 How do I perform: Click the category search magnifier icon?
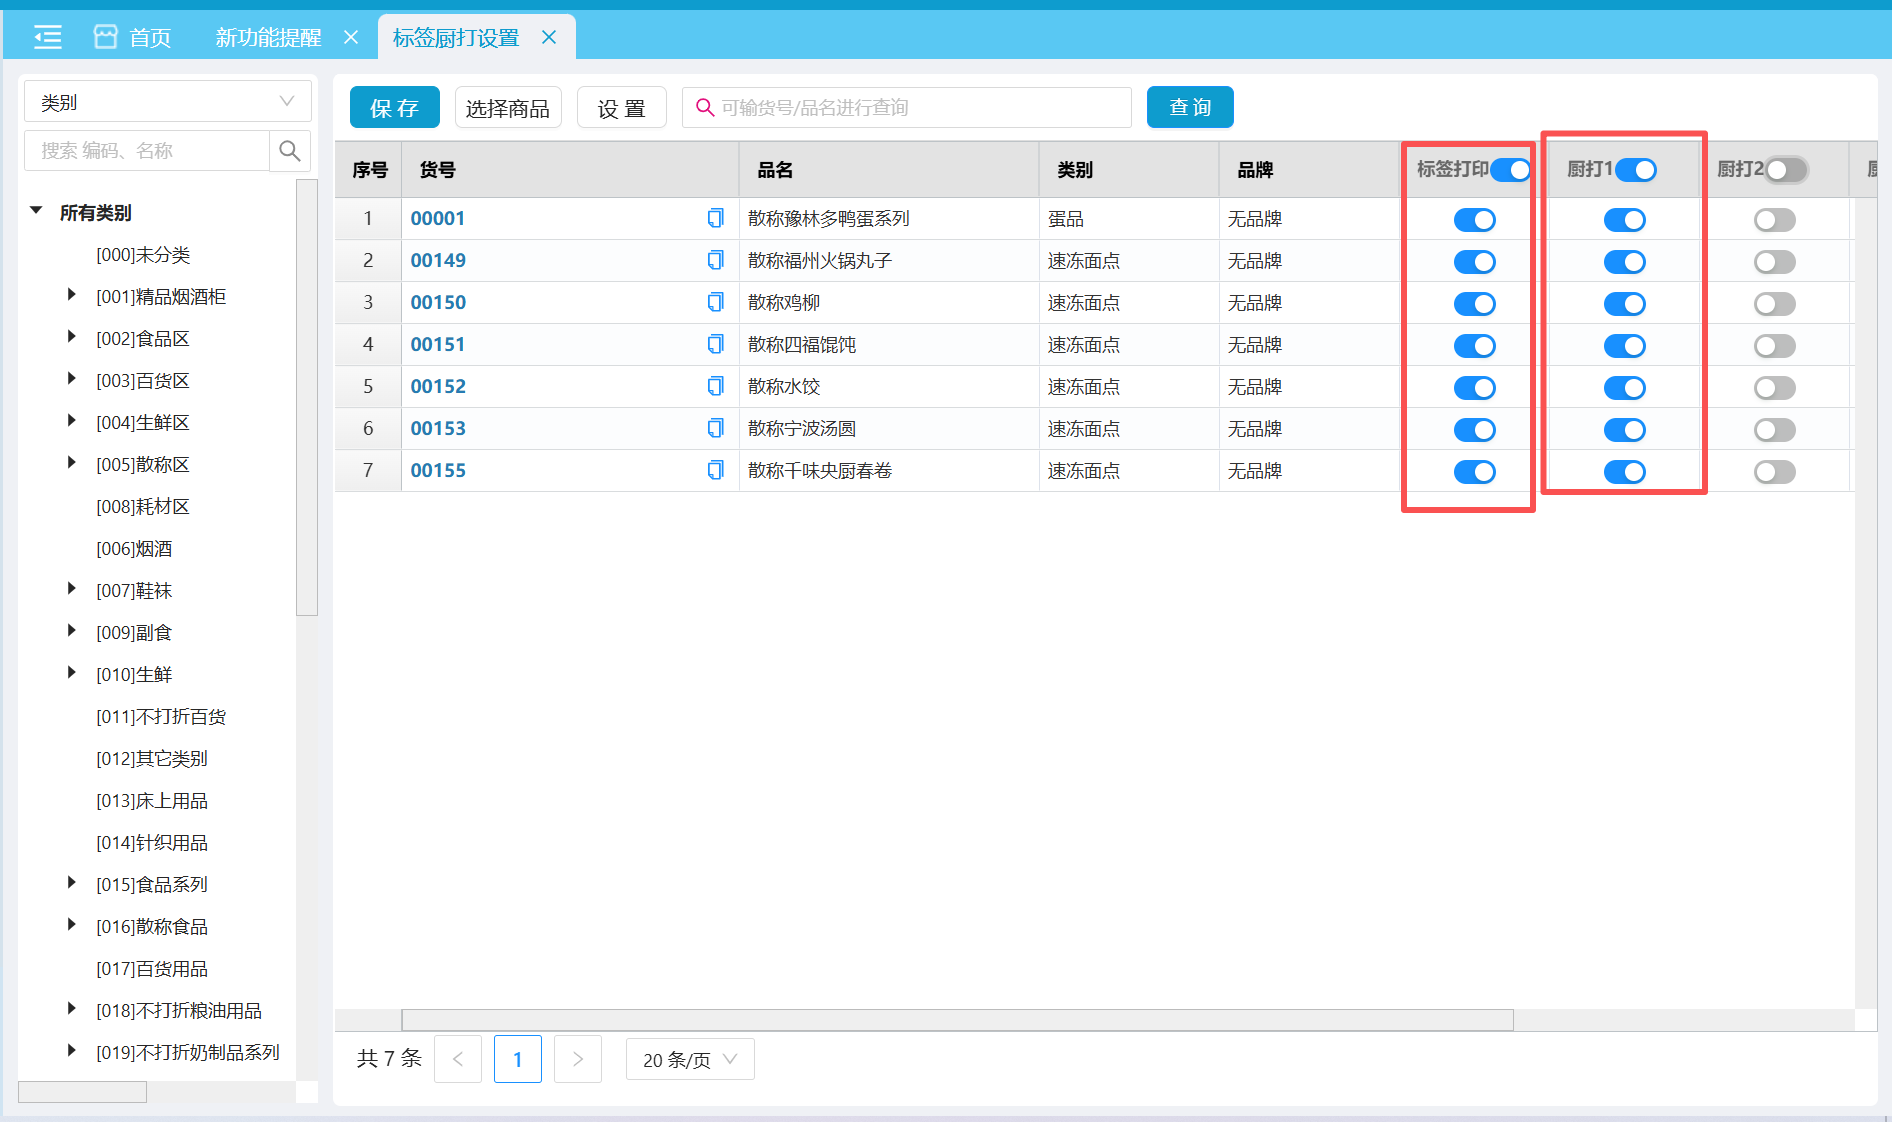[x=290, y=151]
